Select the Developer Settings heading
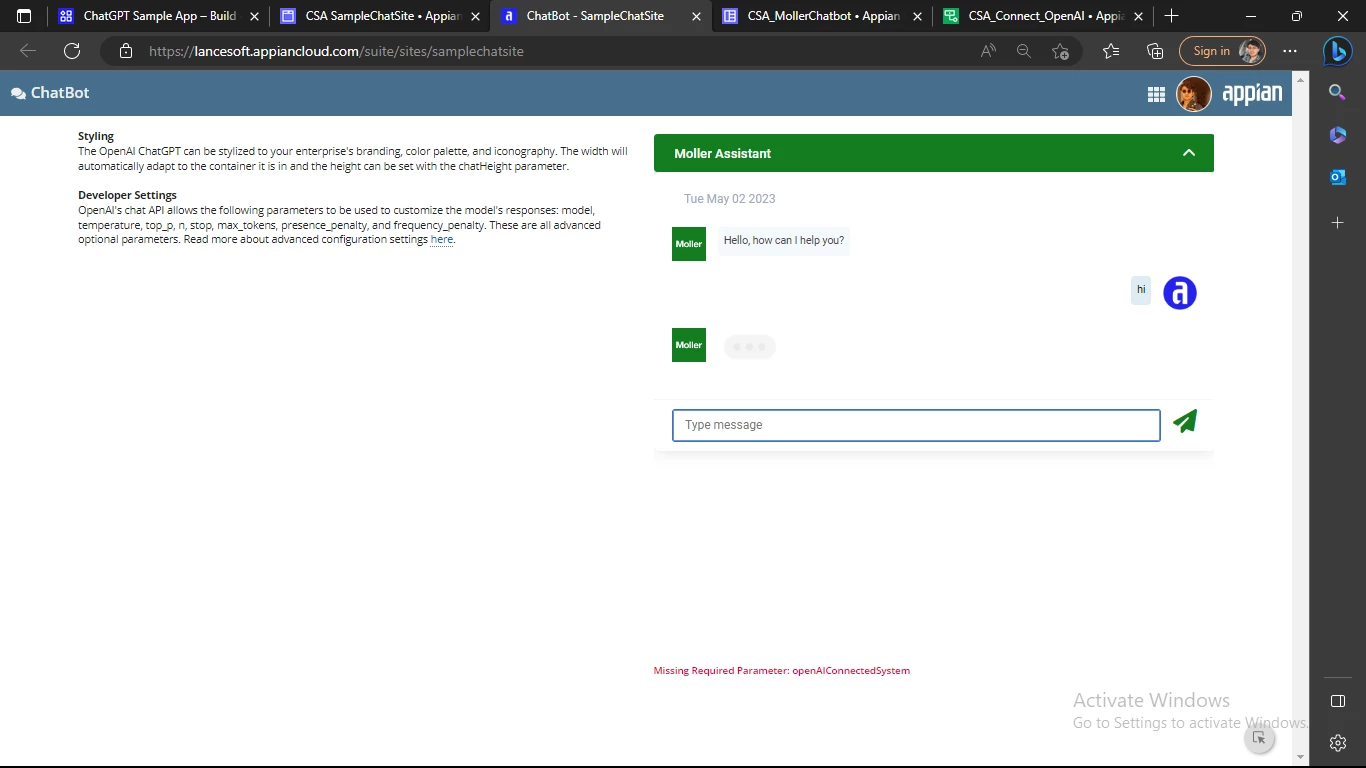This screenshot has height=768, width=1366. [x=128, y=195]
